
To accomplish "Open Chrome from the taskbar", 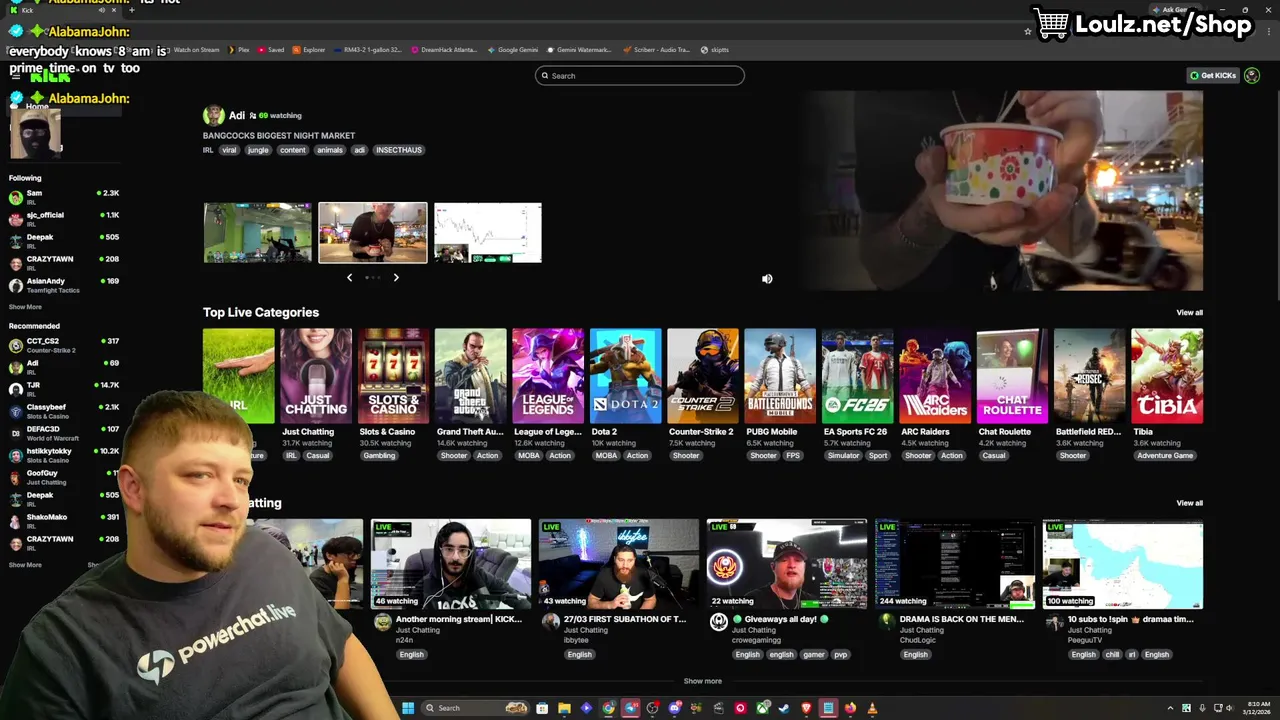I will (x=608, y=708).
